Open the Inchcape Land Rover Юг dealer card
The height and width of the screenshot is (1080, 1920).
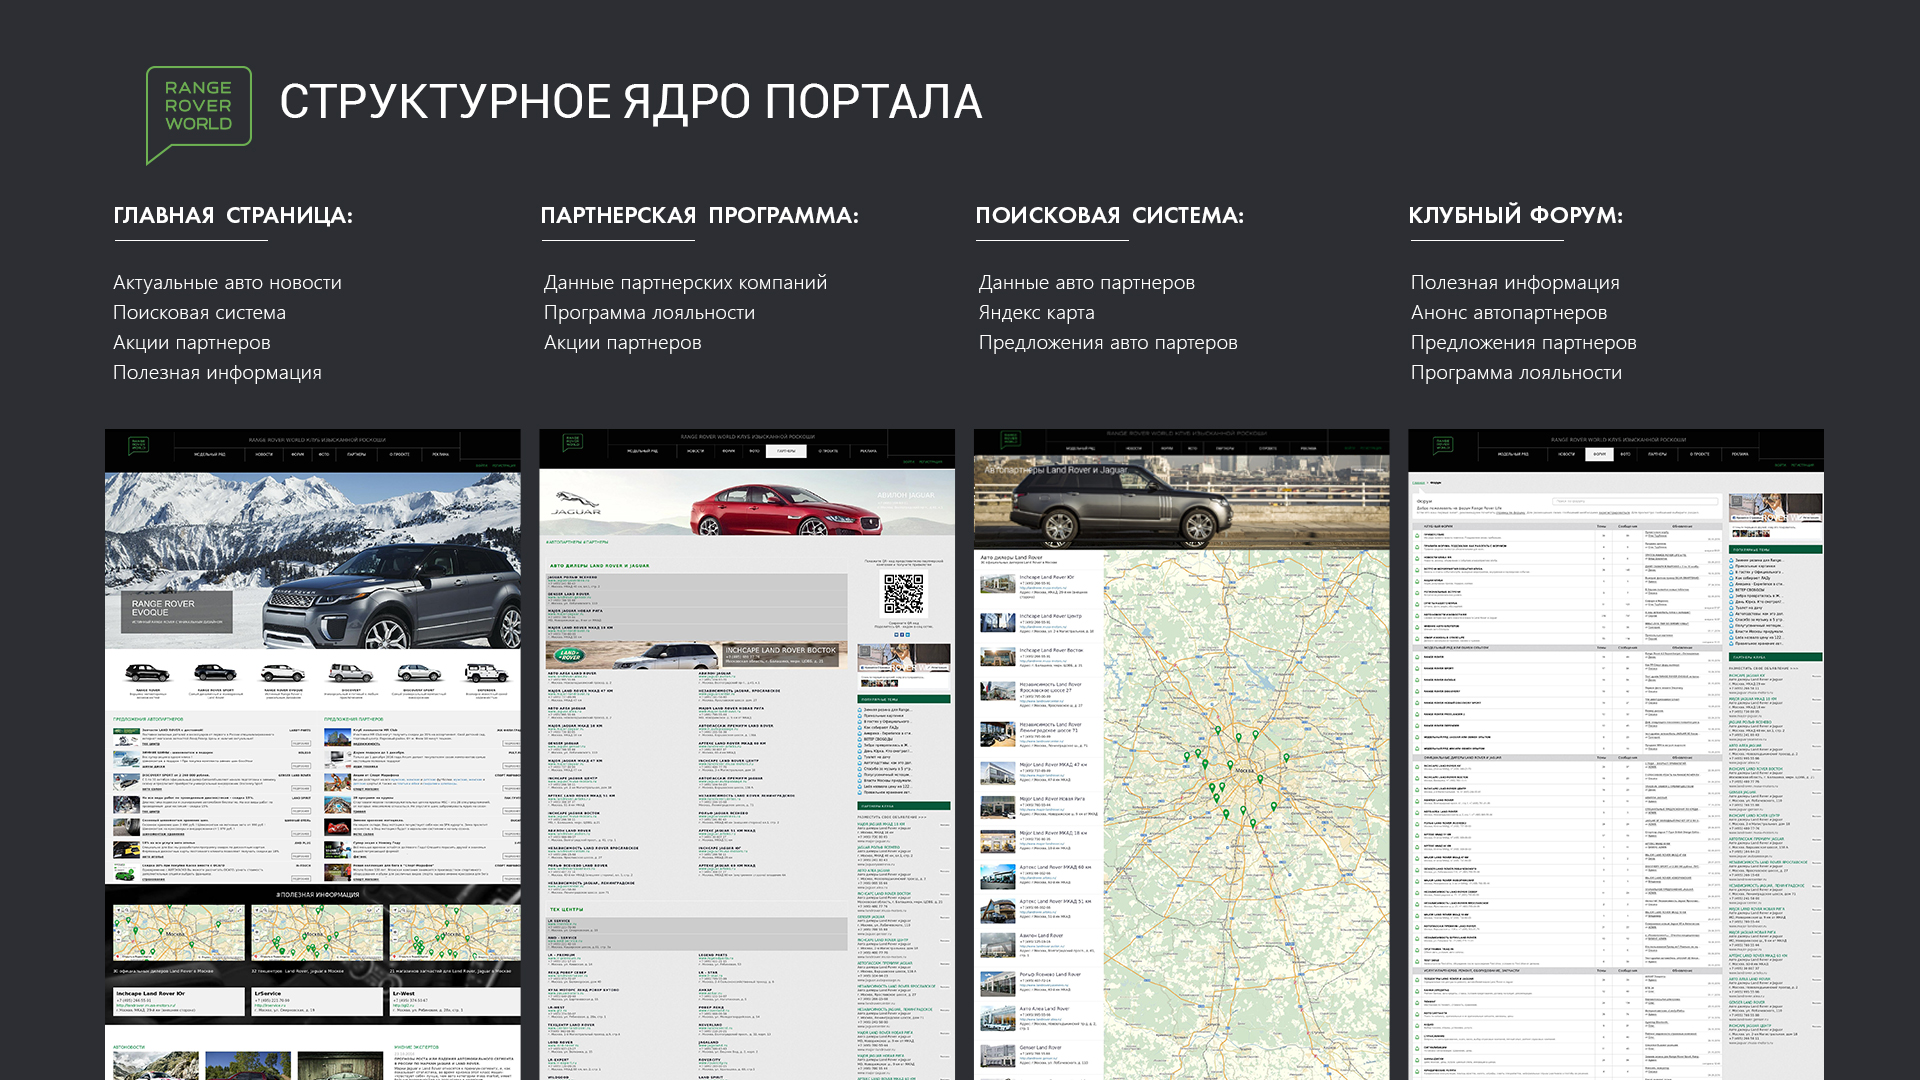coord(179,1001)
